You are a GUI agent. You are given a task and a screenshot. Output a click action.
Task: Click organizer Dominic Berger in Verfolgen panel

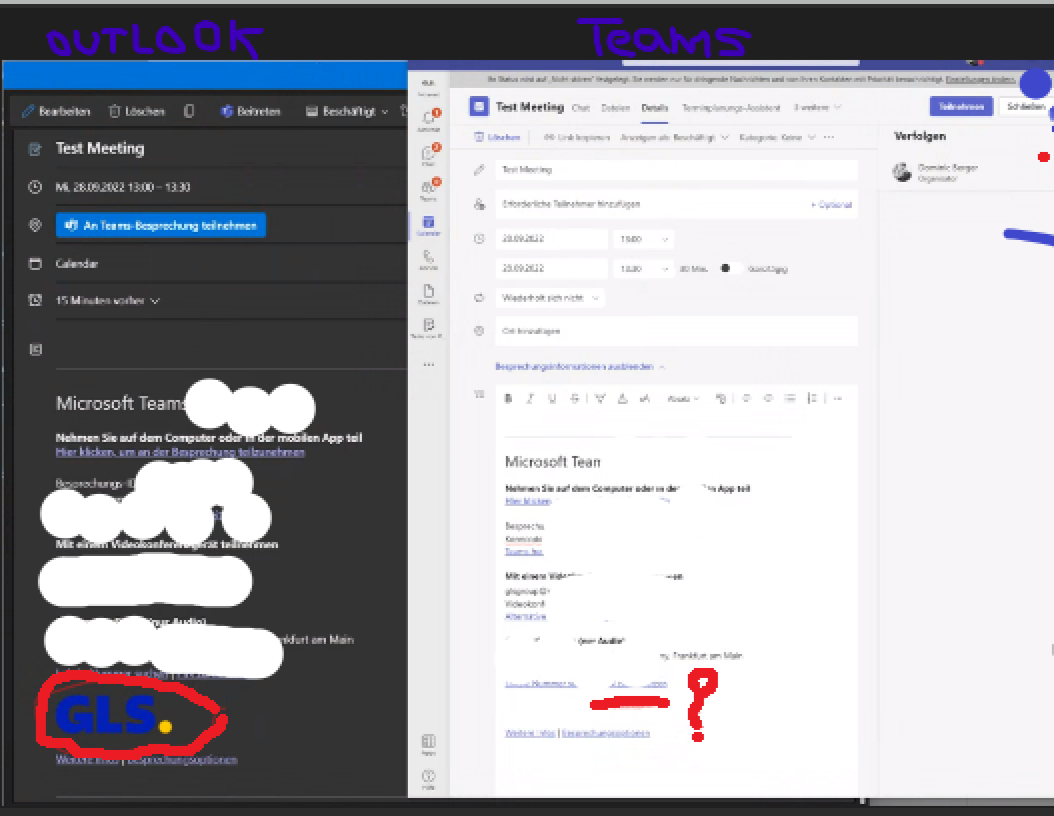(935, 172)
